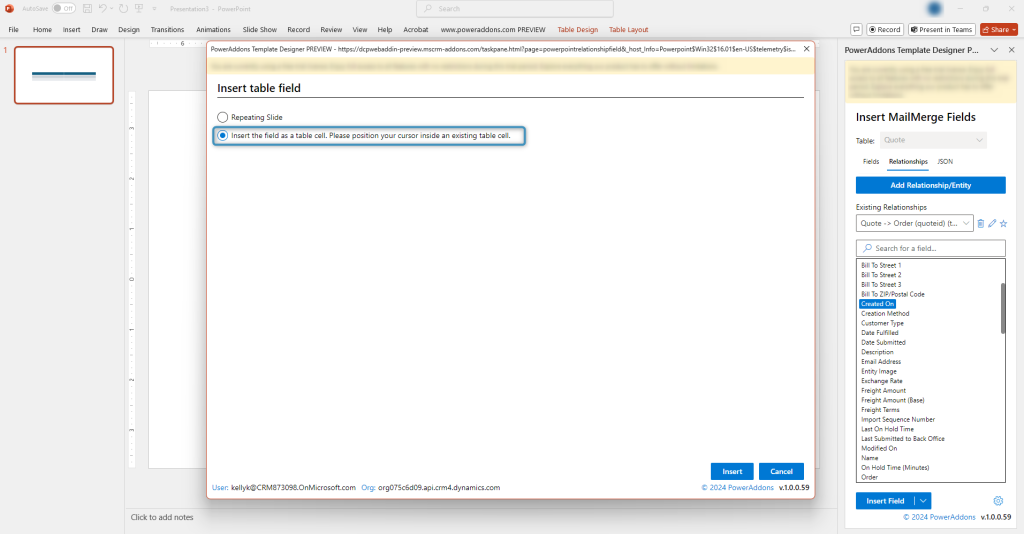This screenshot has height=534, width=1024.
Task: Open the Slide Show tab
Action: pos(259,29)
